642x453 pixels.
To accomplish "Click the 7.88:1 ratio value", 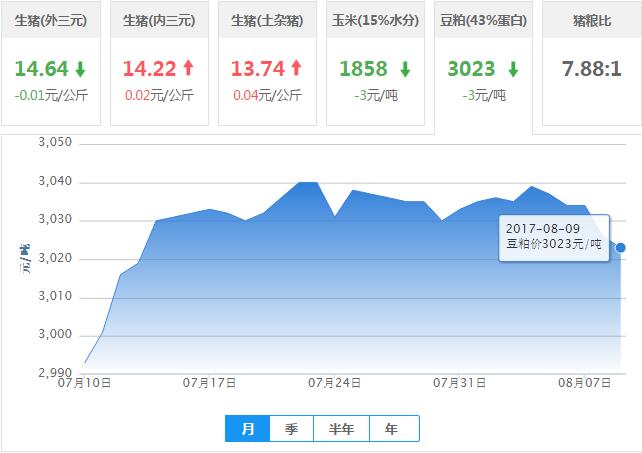I will (592, 69).
